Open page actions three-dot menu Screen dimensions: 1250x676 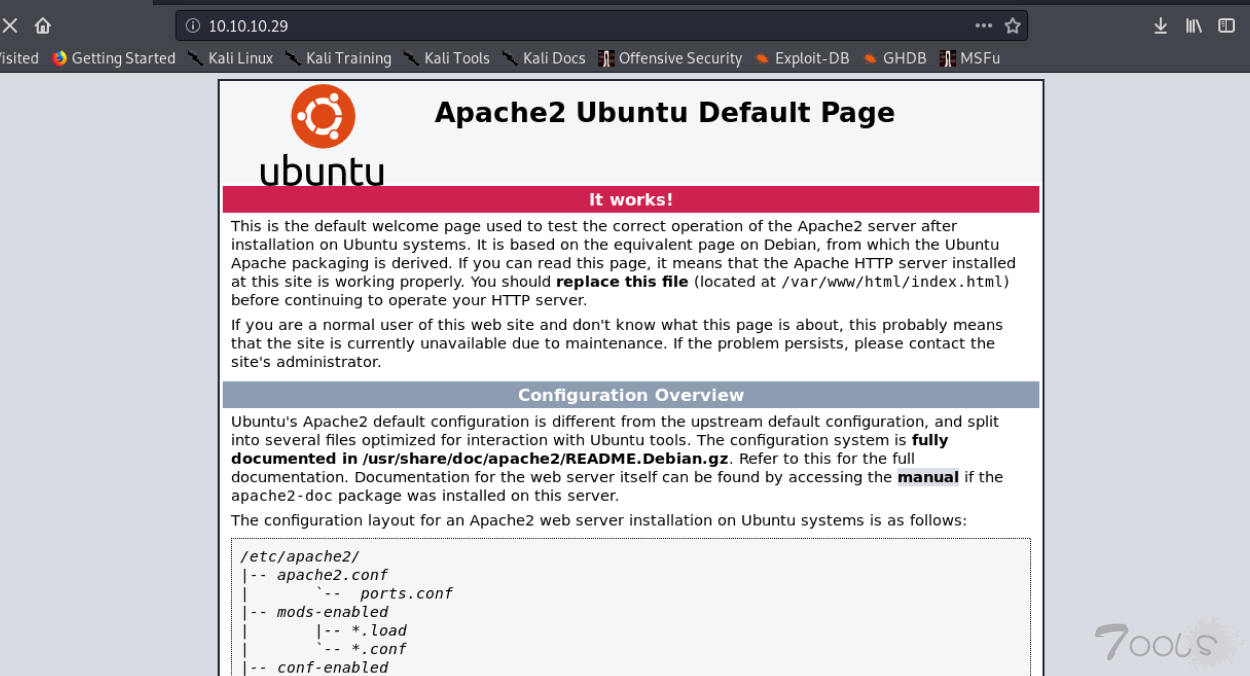tap(984, 26)
